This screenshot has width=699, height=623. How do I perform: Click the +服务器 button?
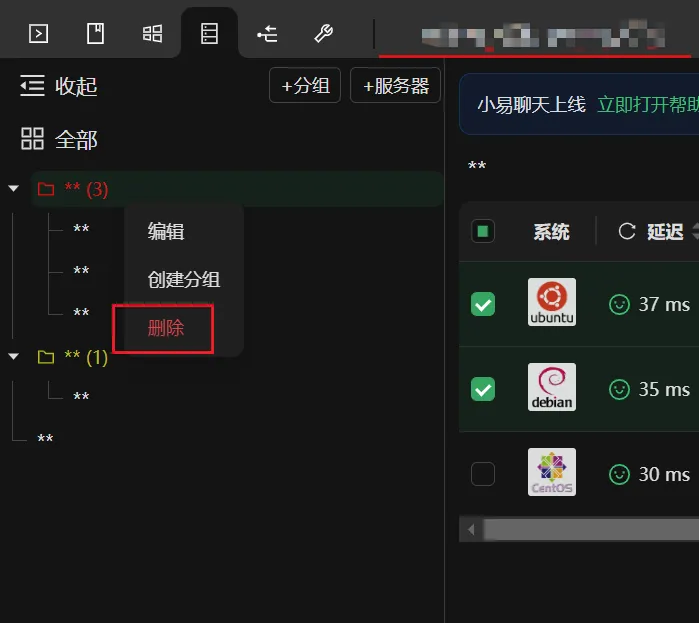395,86
